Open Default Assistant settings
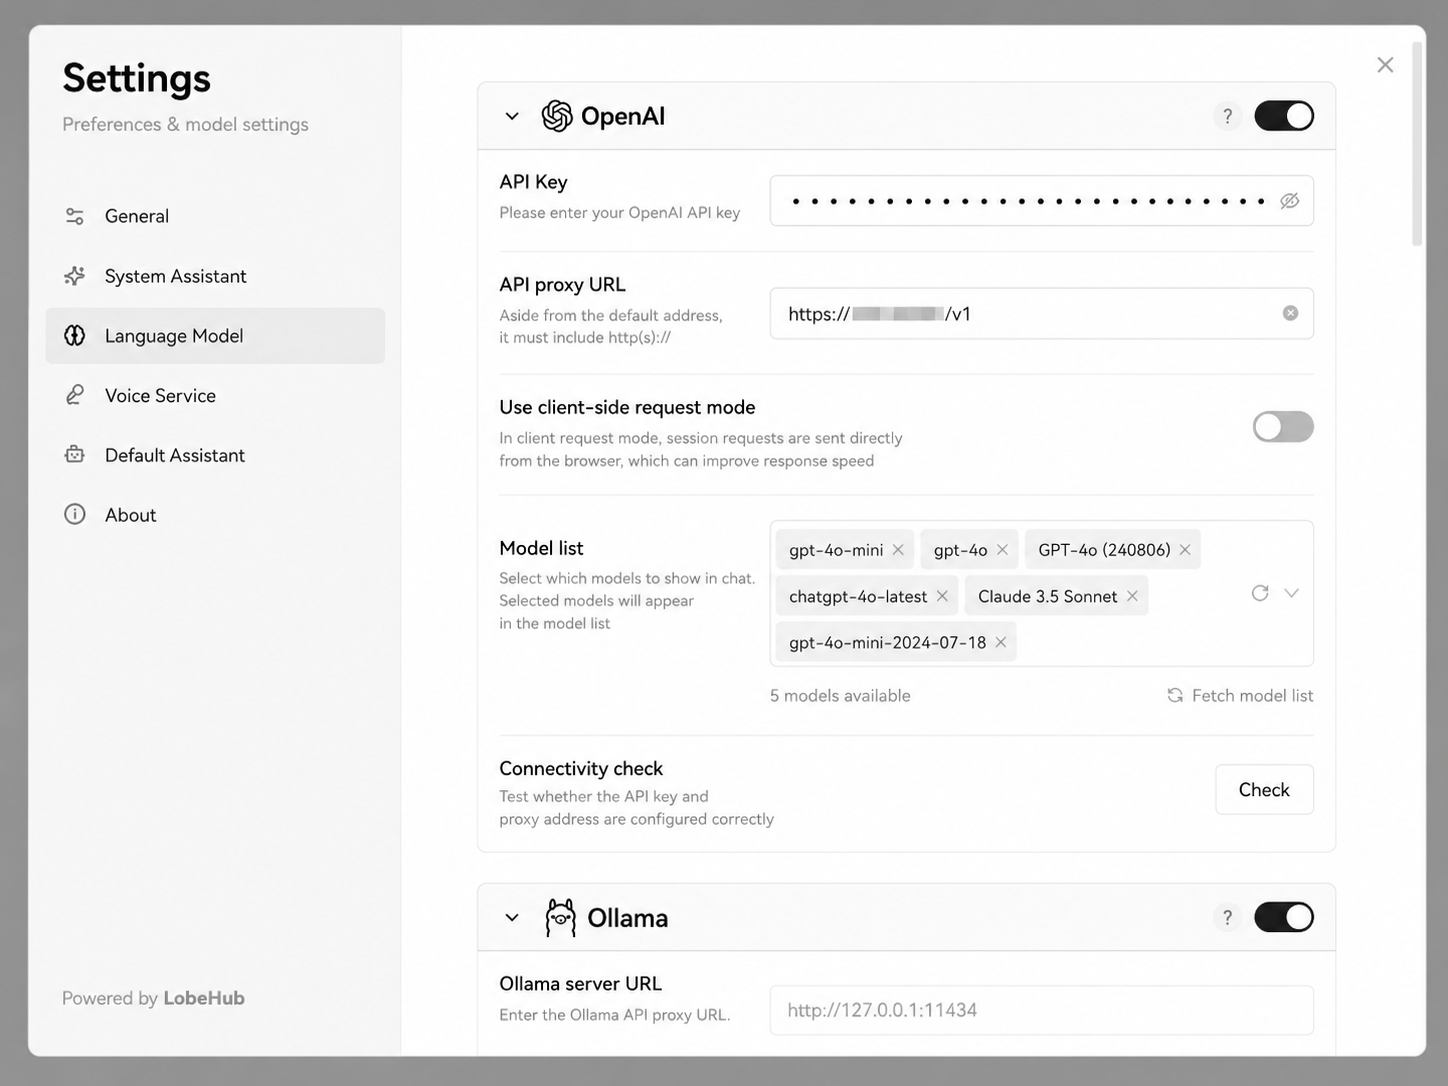Viewport: 1448px width, 1086px height. pyautogui.click(x=215, y=455)
